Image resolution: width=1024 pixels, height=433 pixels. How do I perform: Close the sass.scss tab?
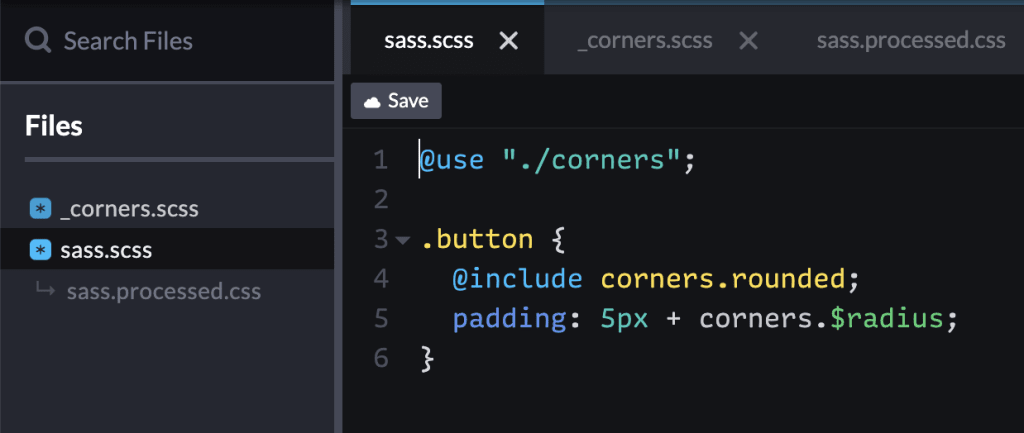tap(509, 41)
